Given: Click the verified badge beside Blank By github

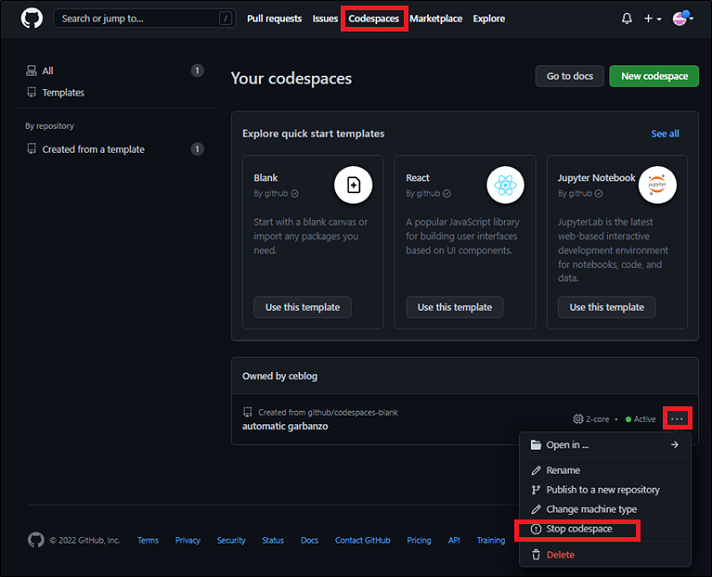Looking at the screenshot, I should [x=295, y=194].
